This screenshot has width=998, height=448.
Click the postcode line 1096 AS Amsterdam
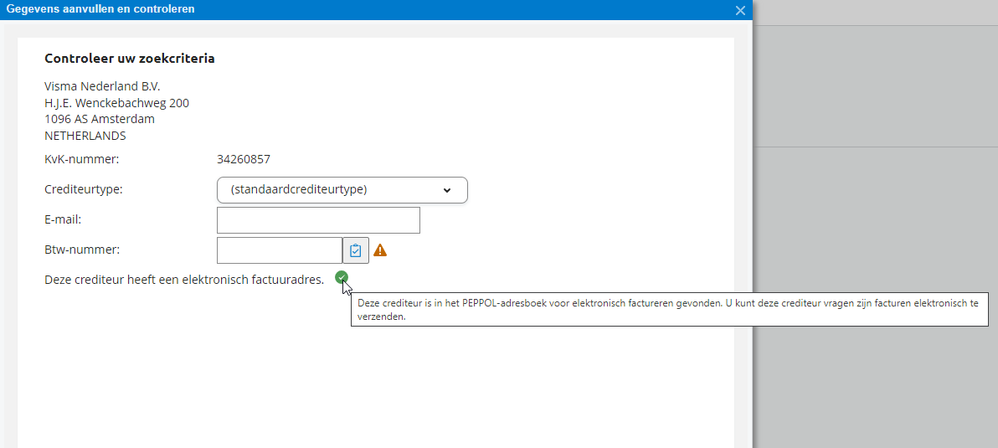(99, 119)
